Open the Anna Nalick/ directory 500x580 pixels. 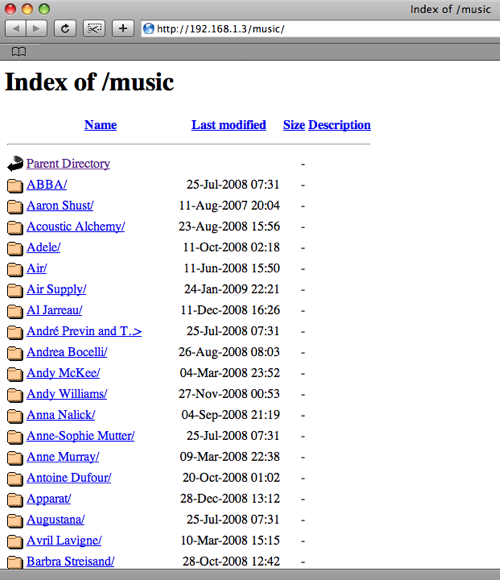click(x=61, y=415)
